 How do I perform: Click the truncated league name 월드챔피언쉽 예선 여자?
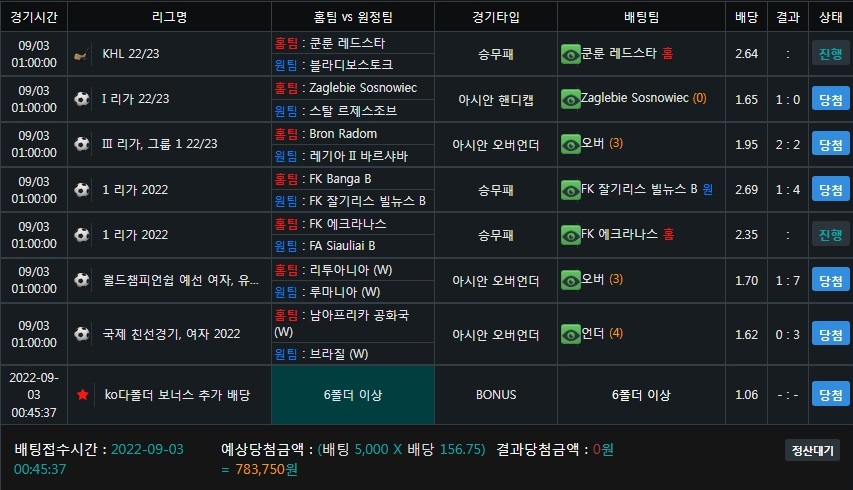(181, 280)
